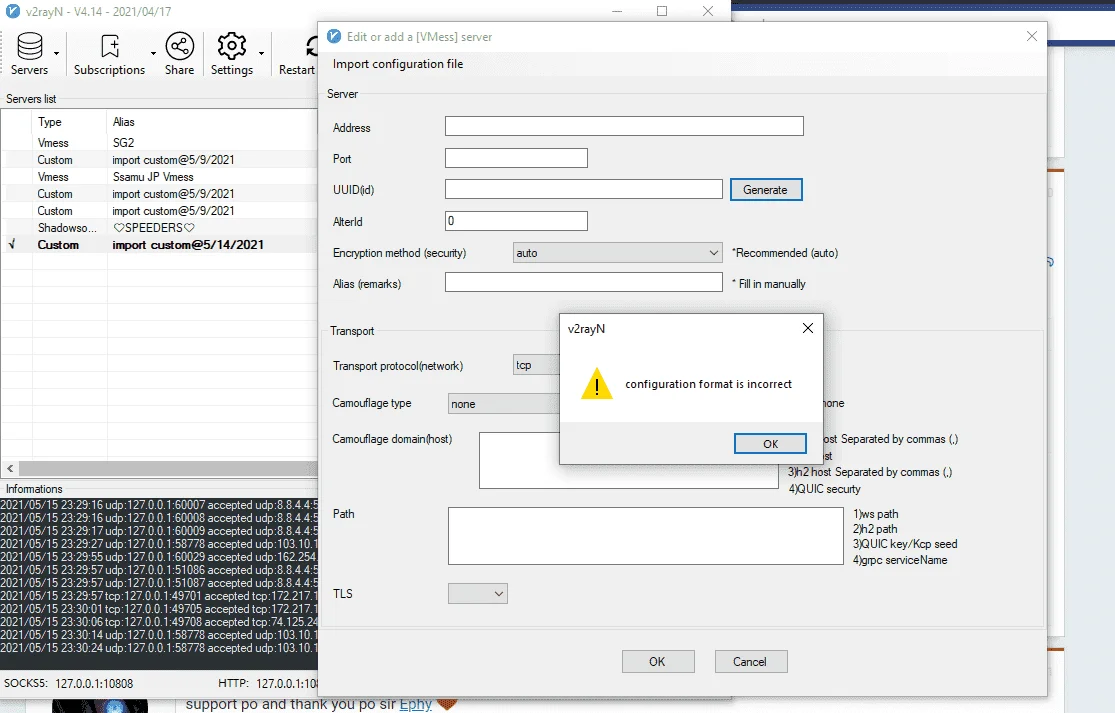The height and width of the screenshot is (713, 1115).
Task: Select SG2 Vmess server row
Action: click(159, 143)
